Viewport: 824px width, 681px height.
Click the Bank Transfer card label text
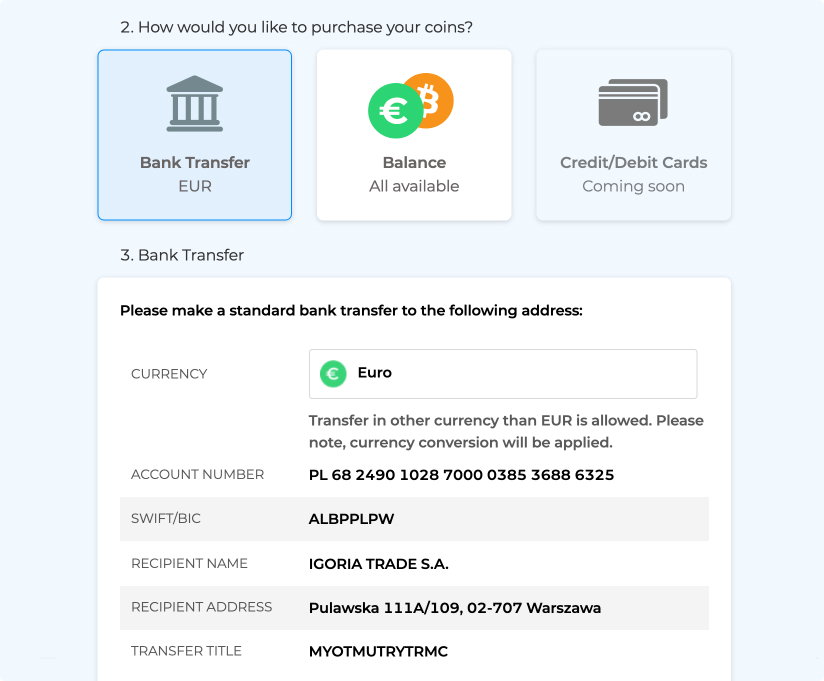coord(194,163)
